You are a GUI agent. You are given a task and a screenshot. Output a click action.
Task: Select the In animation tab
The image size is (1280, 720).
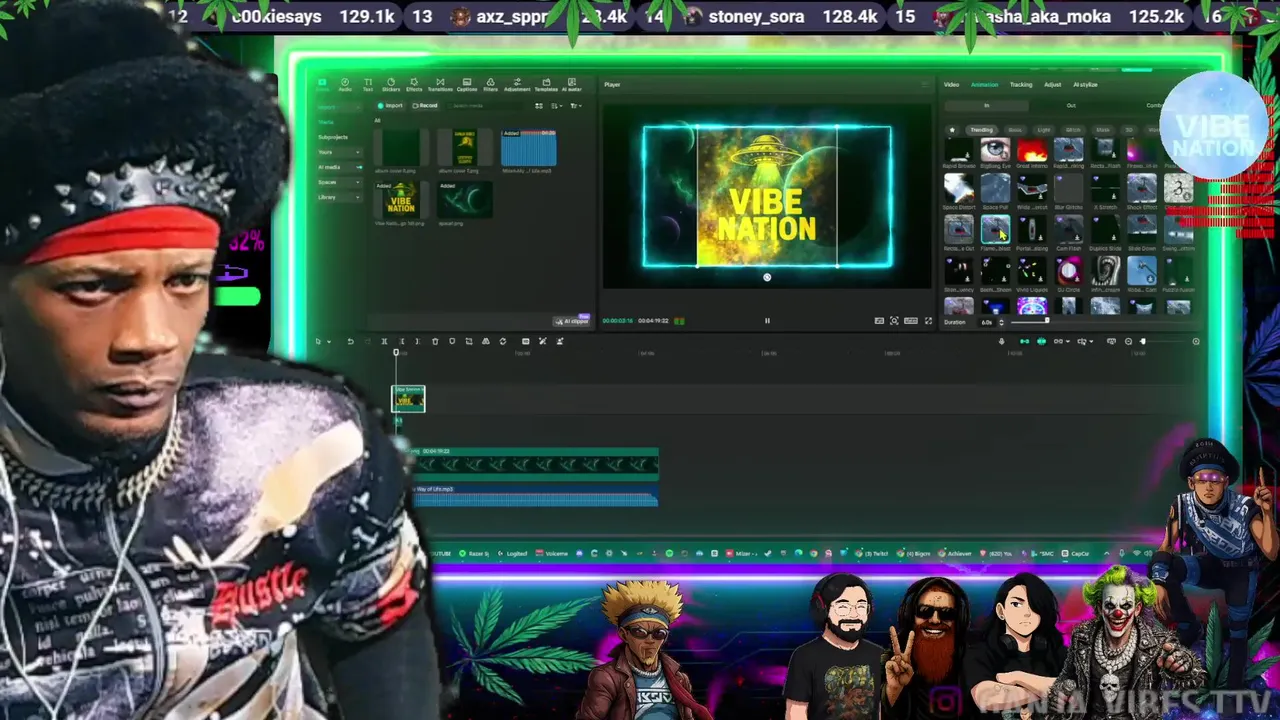click(x=987, y=105)
